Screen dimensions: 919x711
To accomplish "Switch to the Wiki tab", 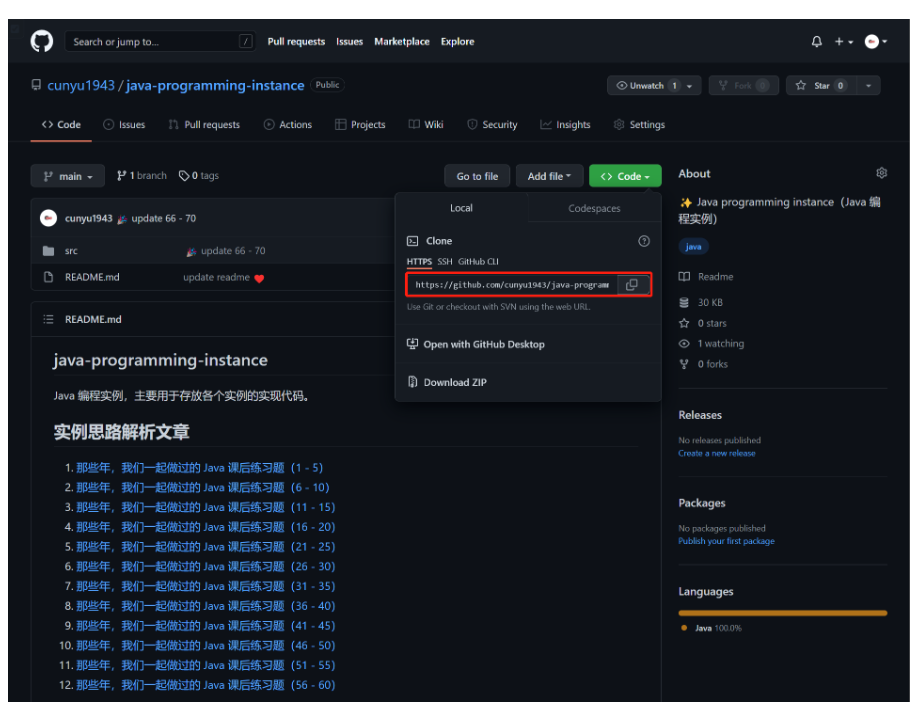I will point(426,124).
